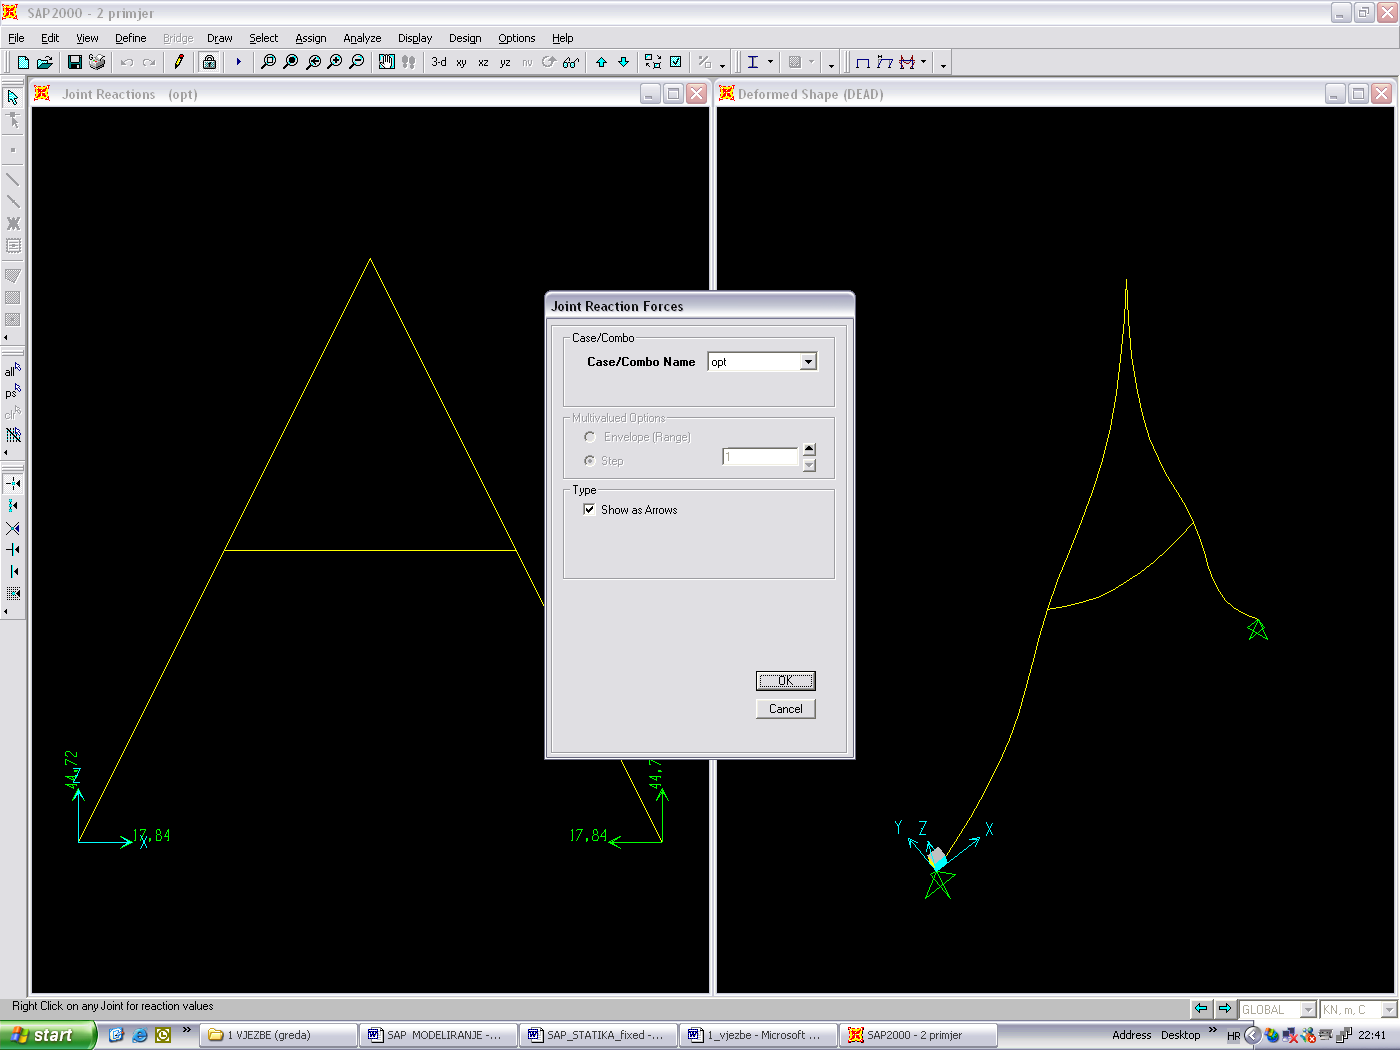Run analysis with the play arrow icon

[x=238, y=62]
